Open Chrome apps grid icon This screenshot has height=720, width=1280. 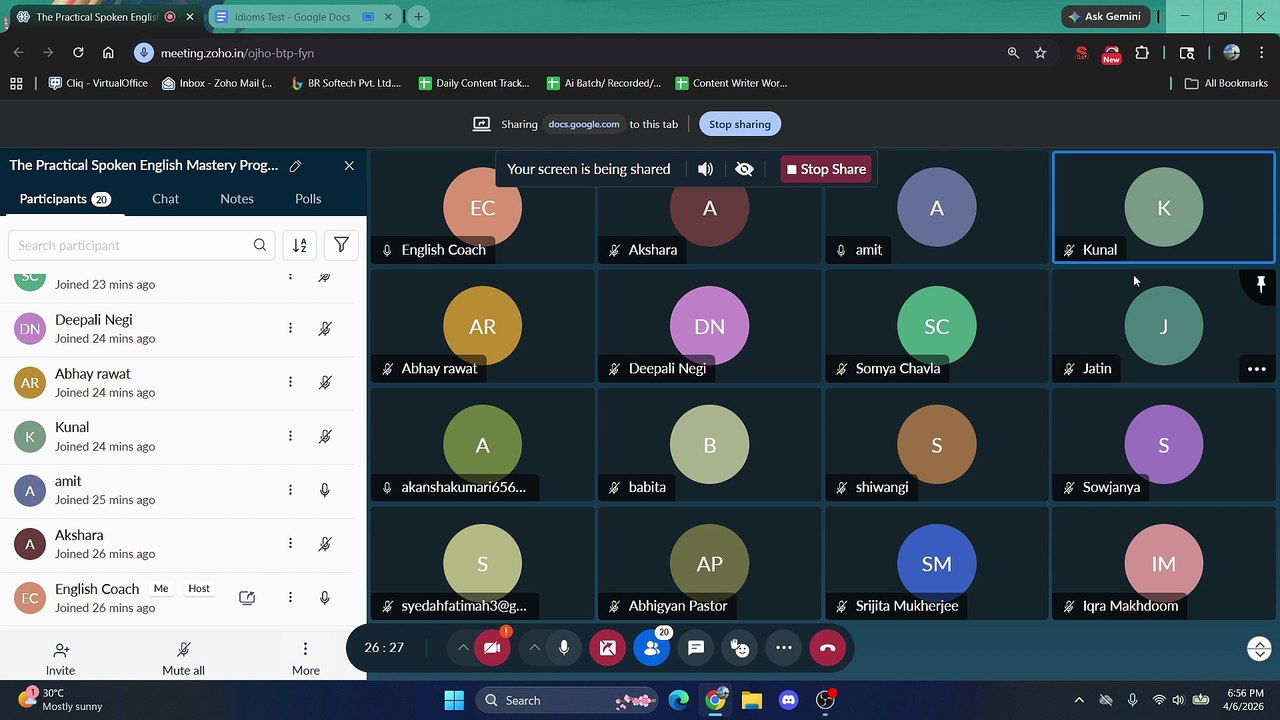16,83
